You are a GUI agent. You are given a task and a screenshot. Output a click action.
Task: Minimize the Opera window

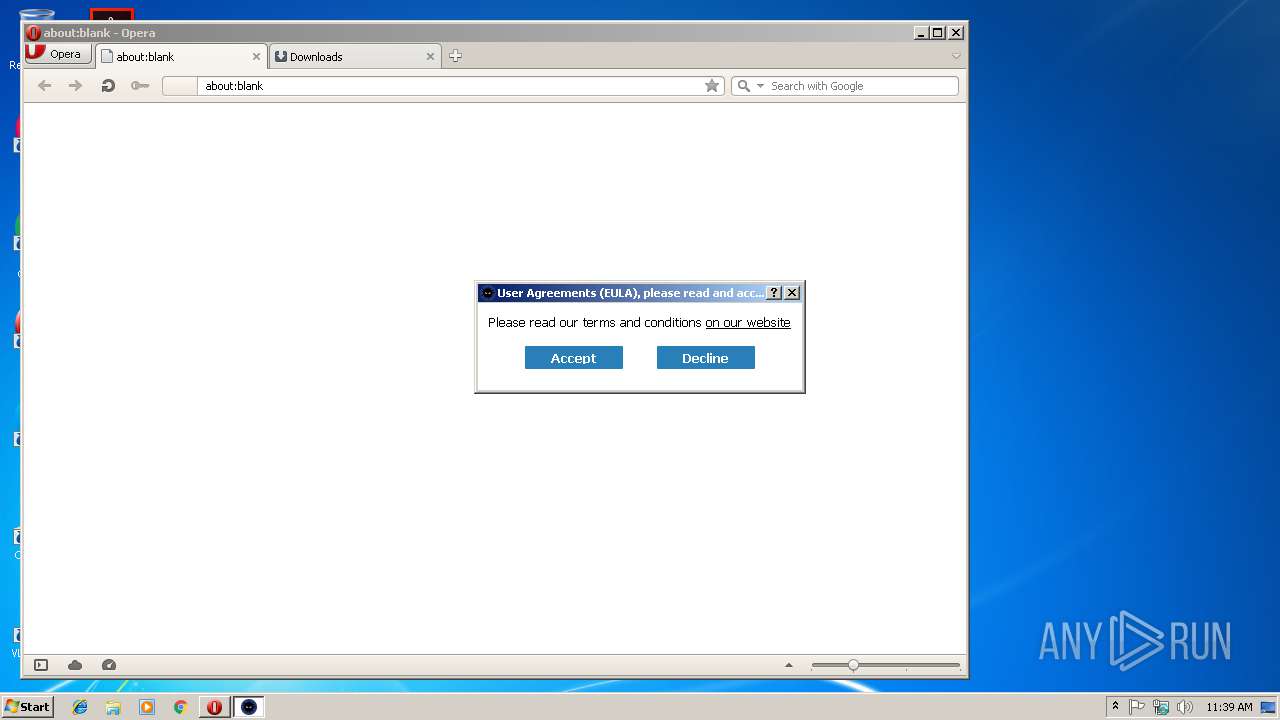coord(921,33)
